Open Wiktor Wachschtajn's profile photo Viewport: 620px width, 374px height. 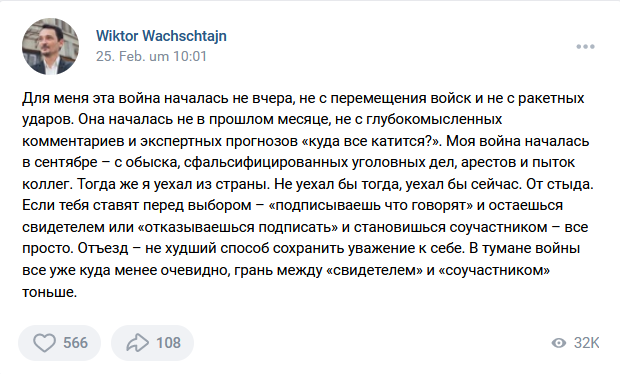[50, 46]
